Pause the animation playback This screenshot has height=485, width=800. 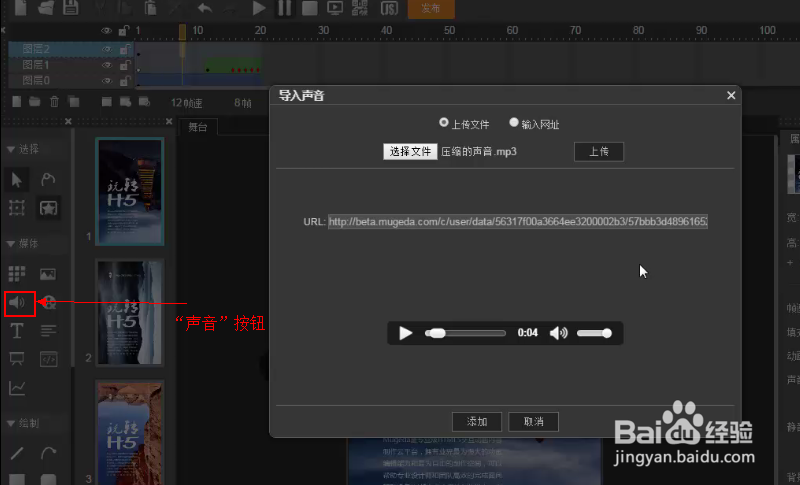click(284, 8)
